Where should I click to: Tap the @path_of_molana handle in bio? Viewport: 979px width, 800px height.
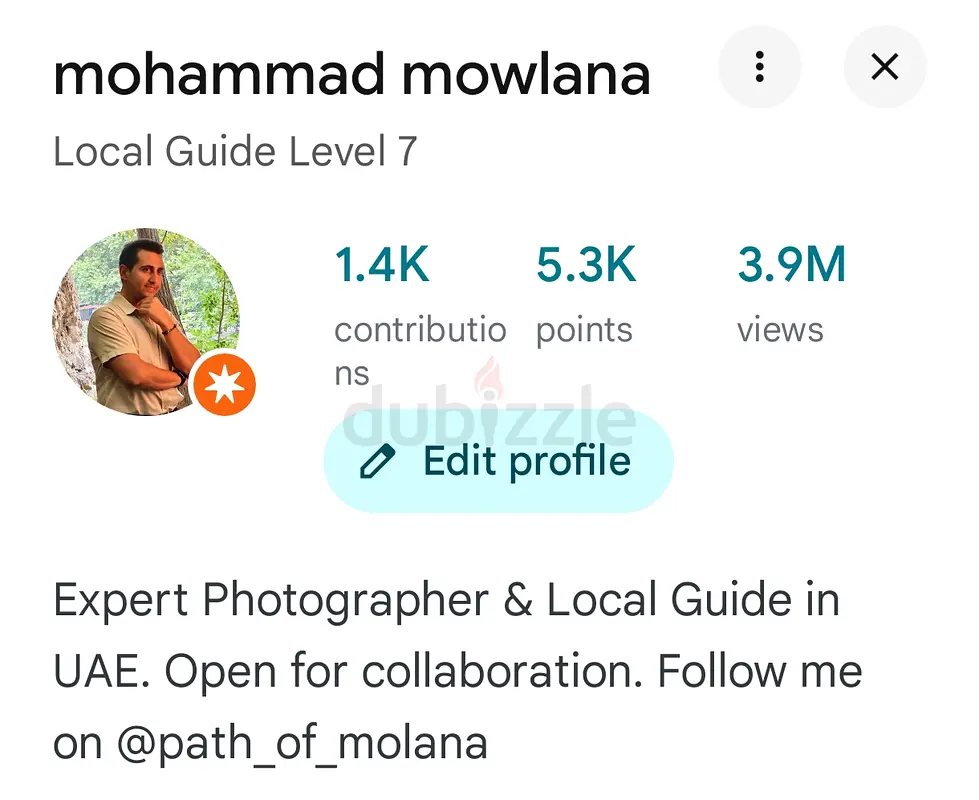pyautogui.click(x=299, y=743)
